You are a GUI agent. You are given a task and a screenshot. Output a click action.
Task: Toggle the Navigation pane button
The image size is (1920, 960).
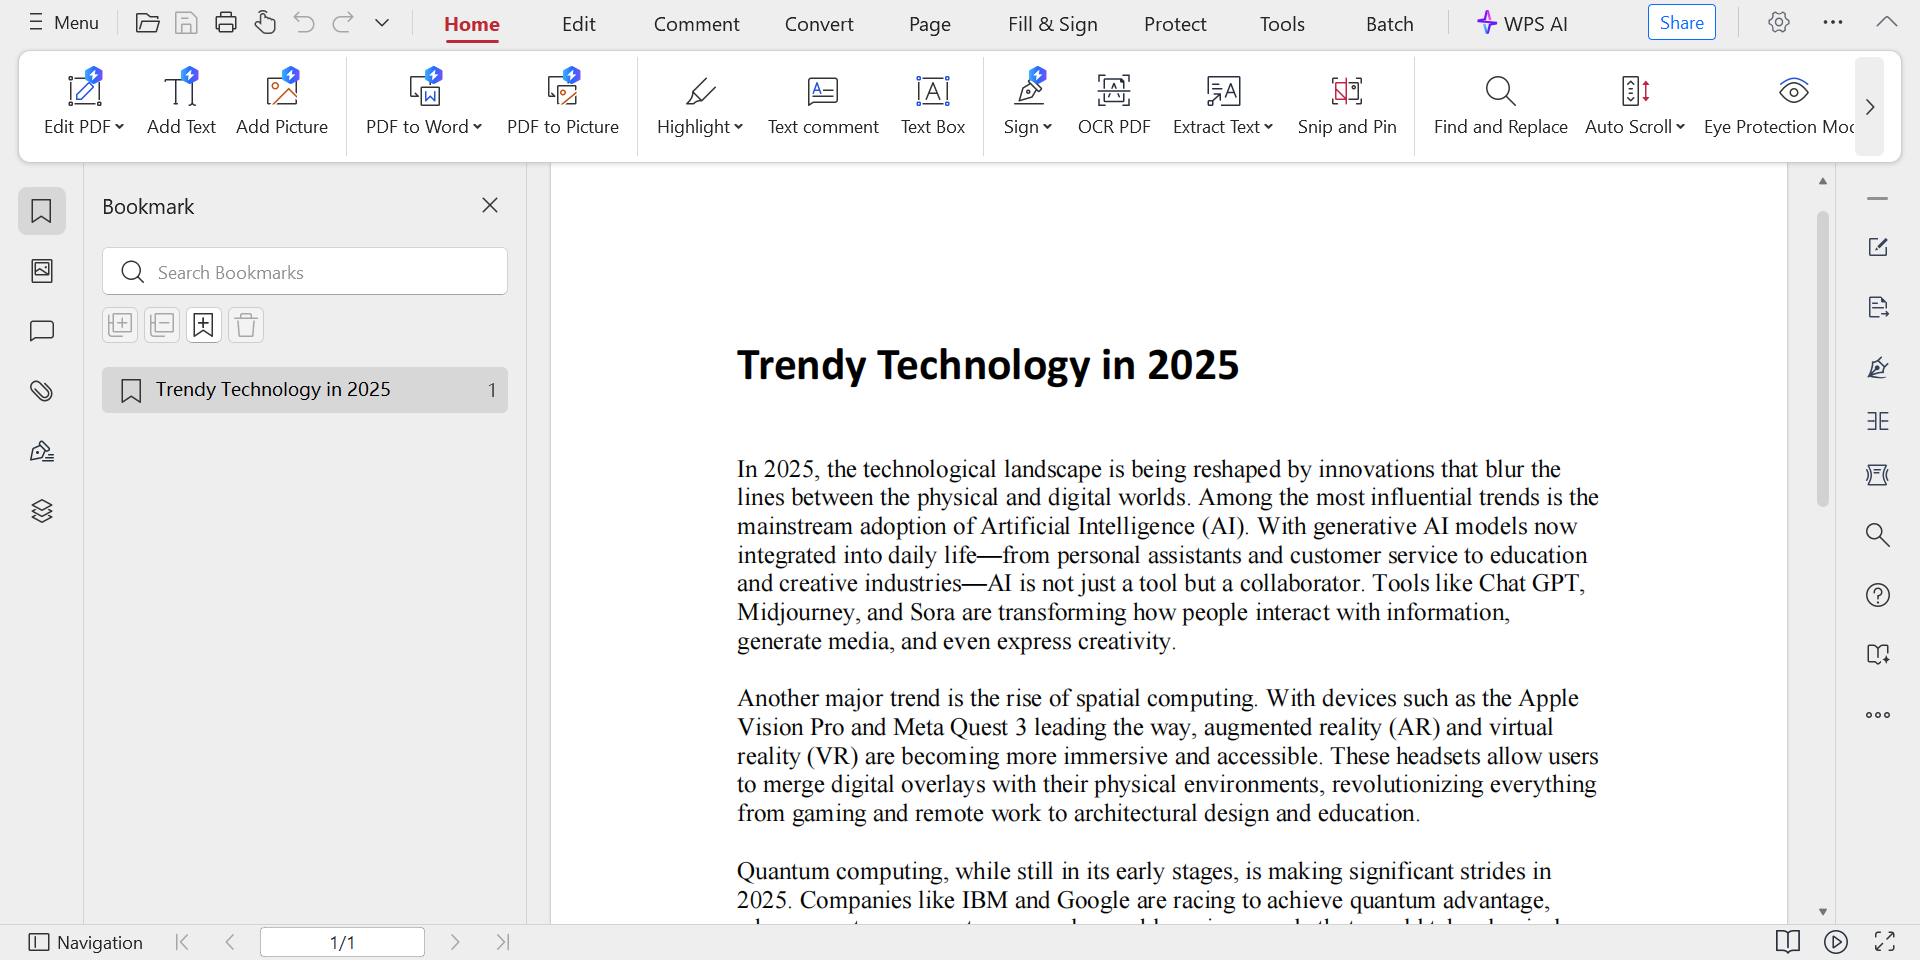coord(86,942)
